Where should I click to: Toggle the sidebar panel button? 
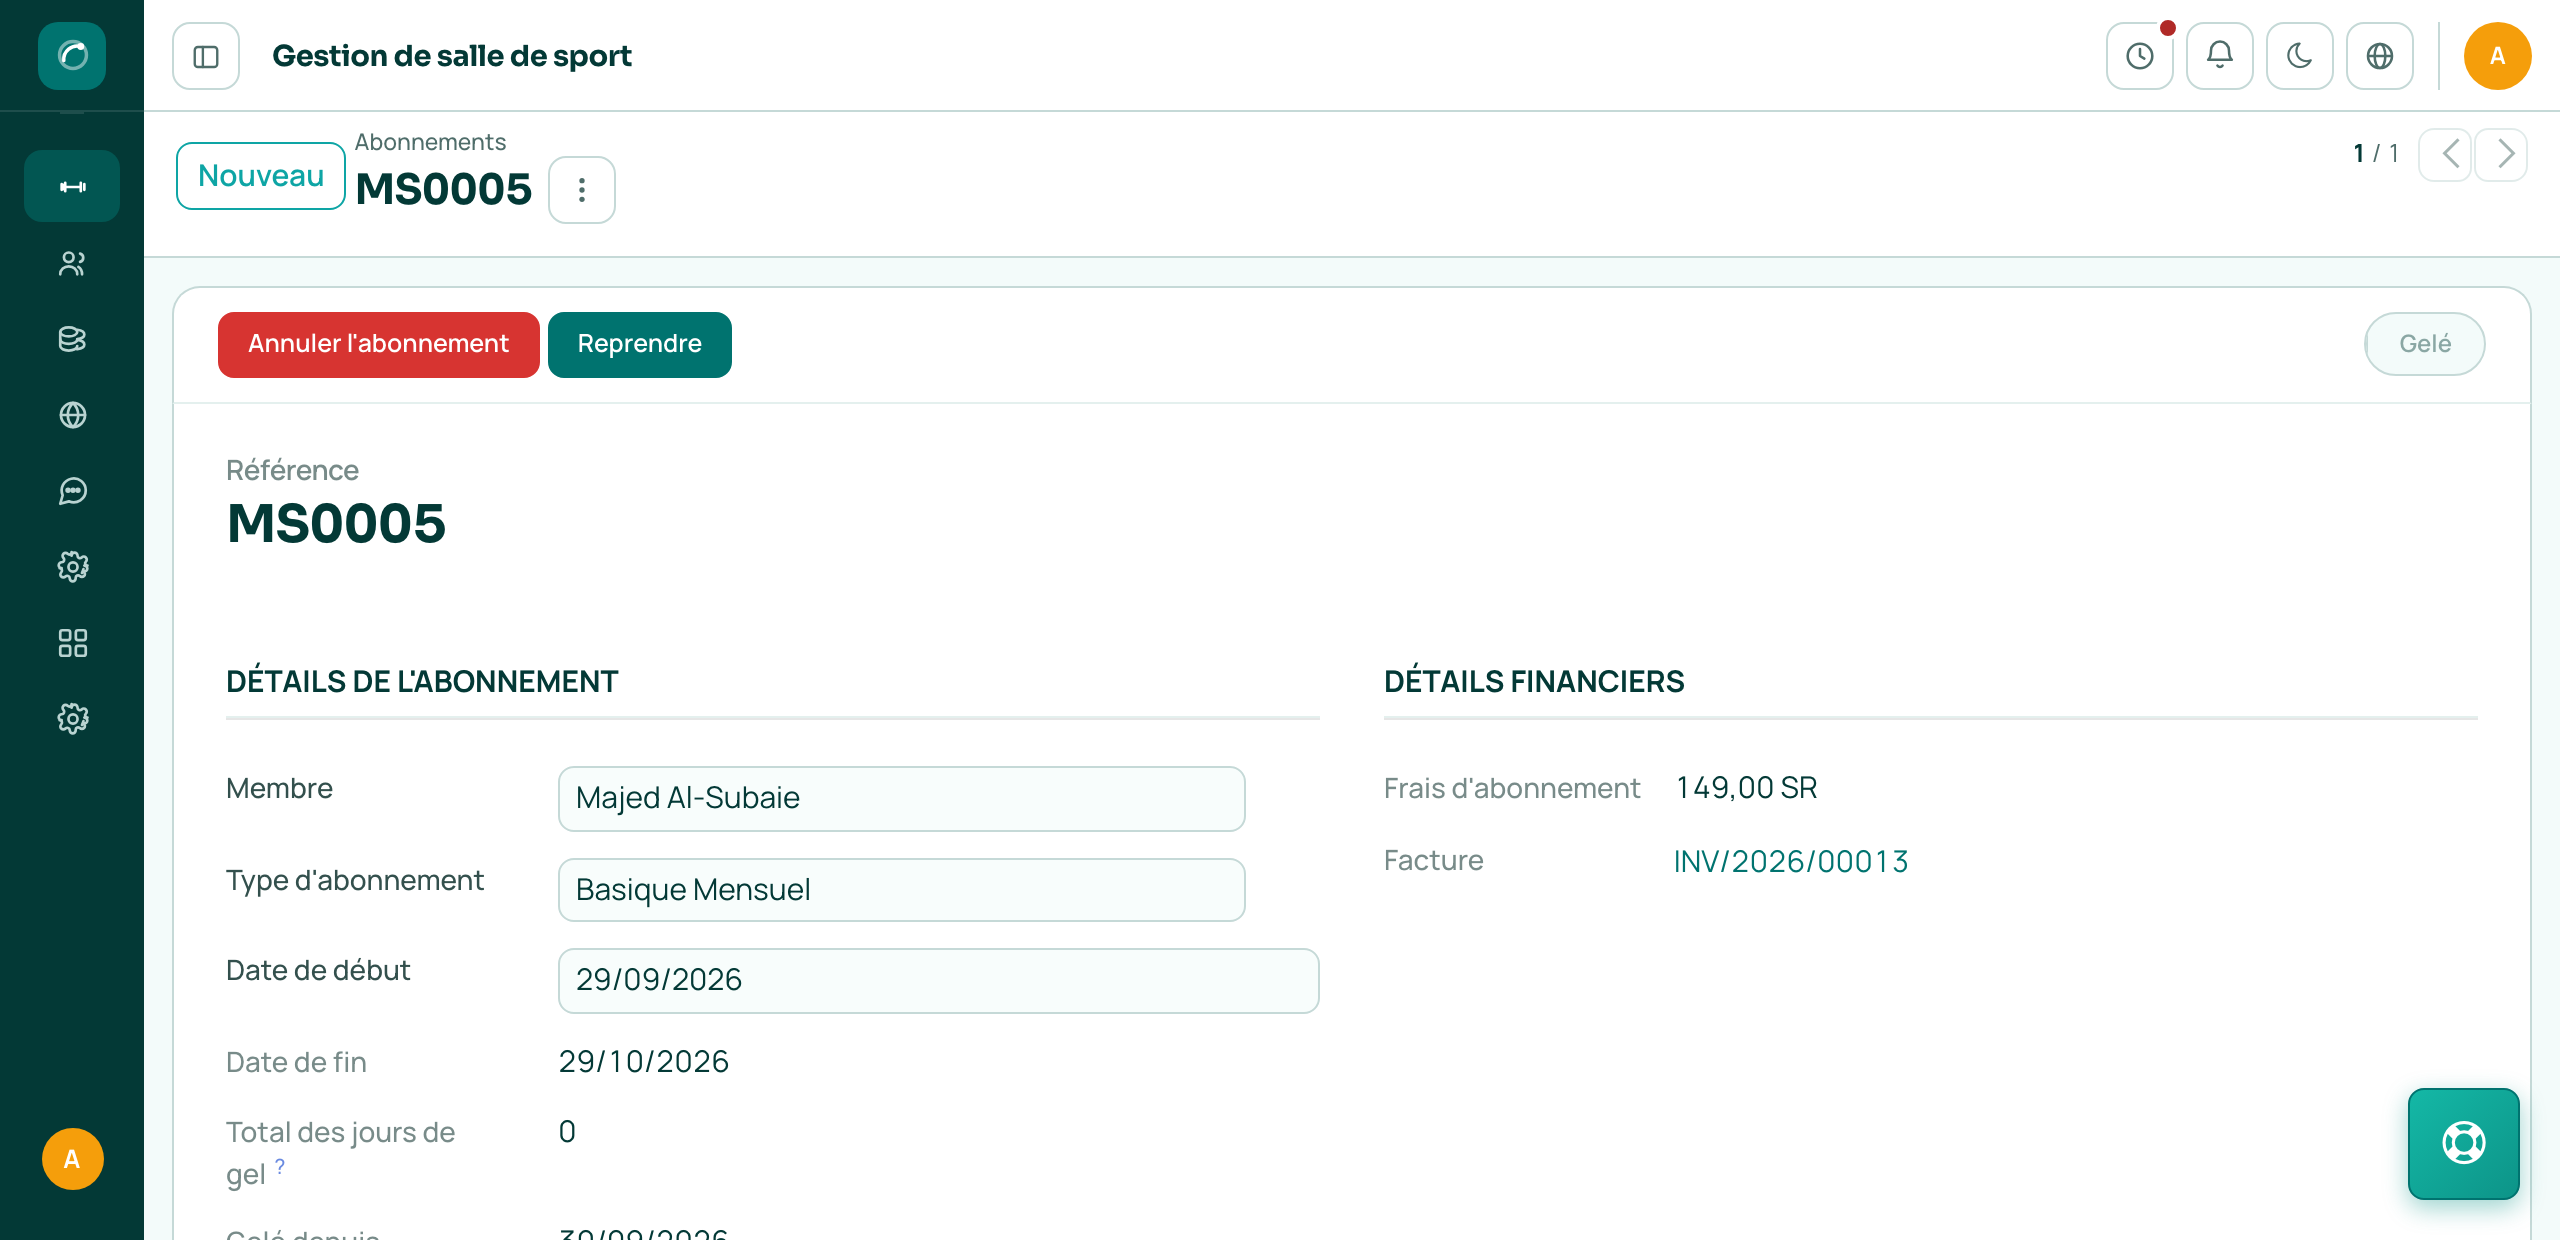click(206, 56)
